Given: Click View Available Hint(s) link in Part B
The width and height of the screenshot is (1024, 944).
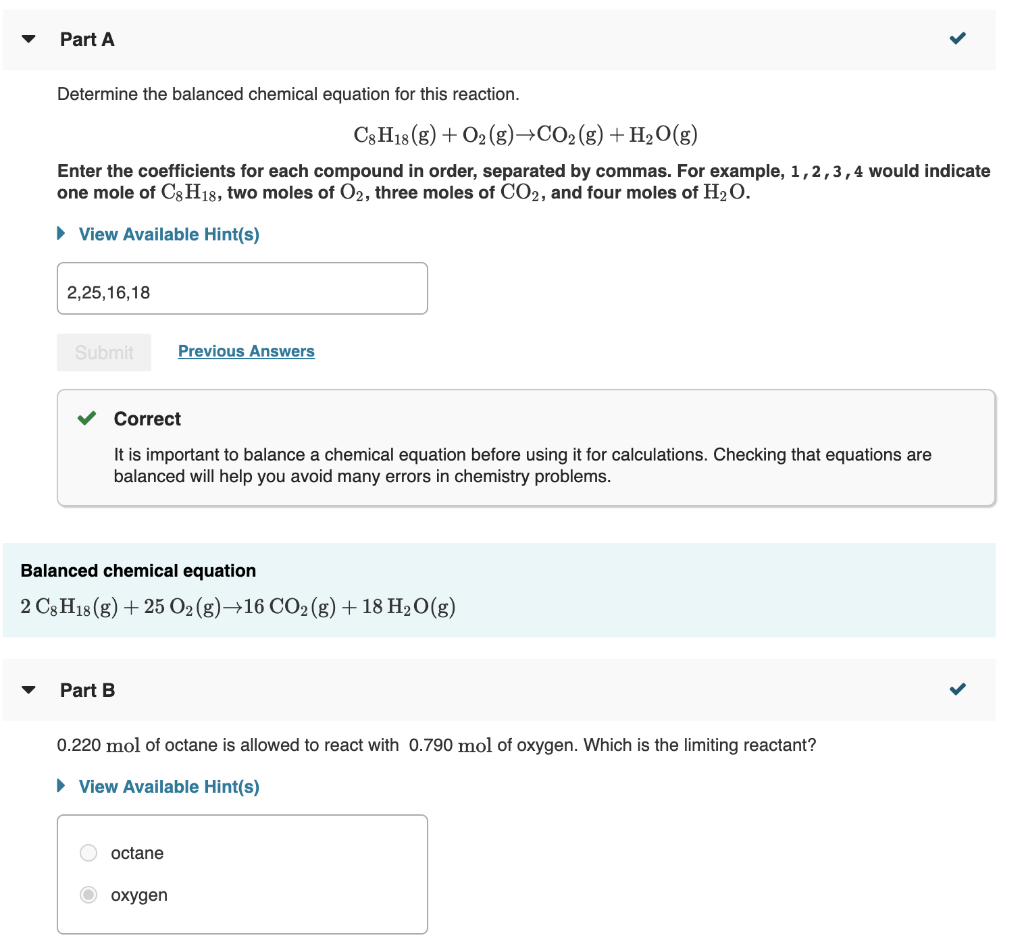Looking at the screenshot, I should click(x=168, y=786).
